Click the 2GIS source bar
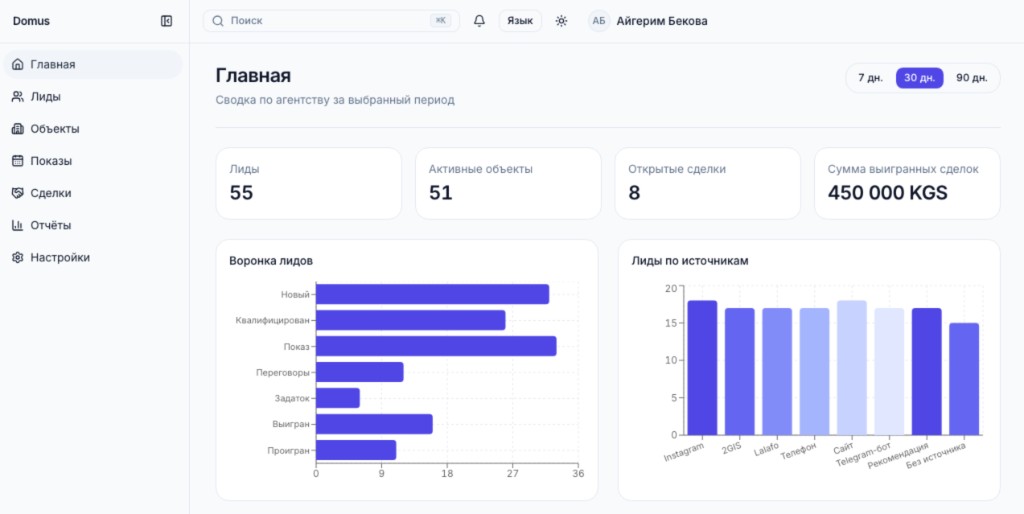This screenshot has width=1024, height=514. [x=739, y=372]
